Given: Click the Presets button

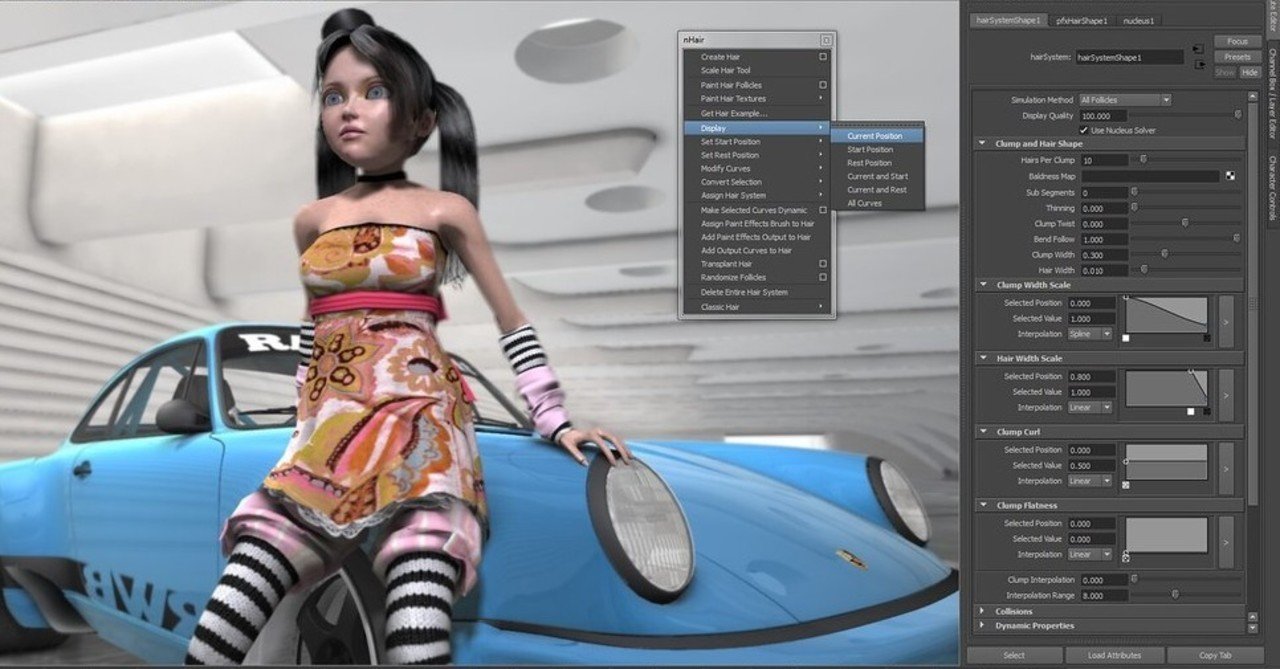Looking at the screenshot, I should coord(1237,57).
